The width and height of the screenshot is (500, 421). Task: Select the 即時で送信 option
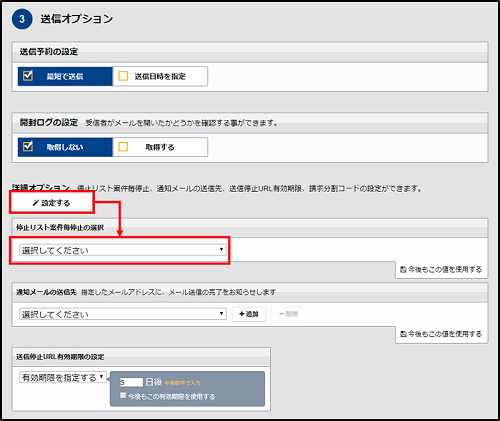point(65,76)
